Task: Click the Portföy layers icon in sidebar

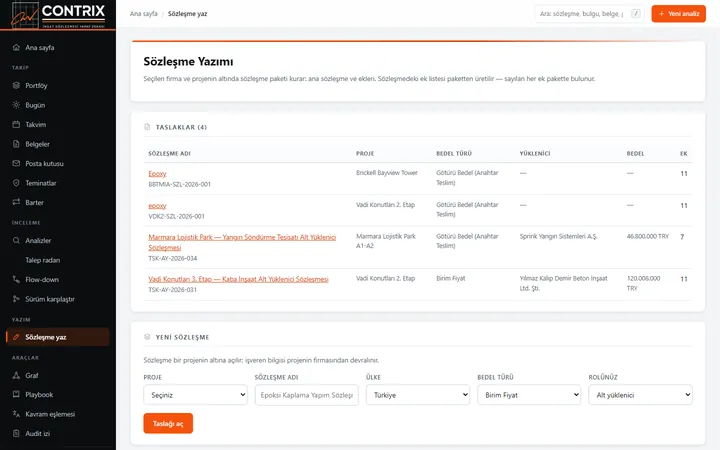Action: tap(16, 85)
